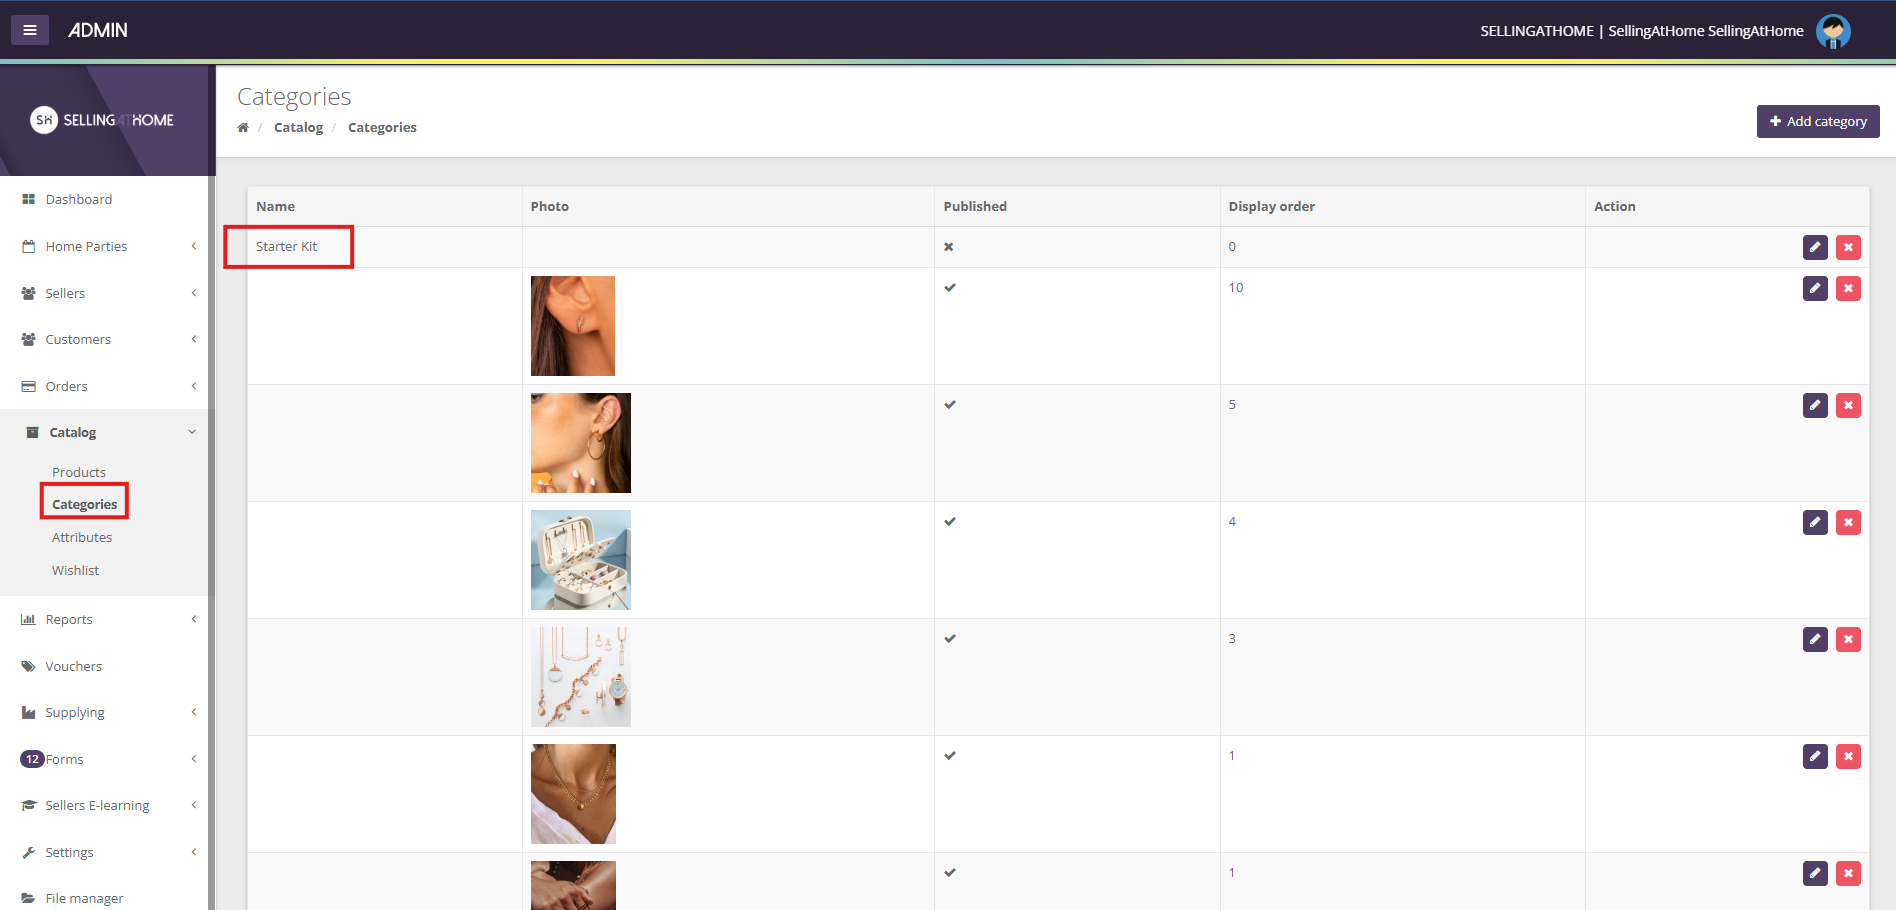
Task: Click the File manager folder icon
Action: (x=28, y=898)
